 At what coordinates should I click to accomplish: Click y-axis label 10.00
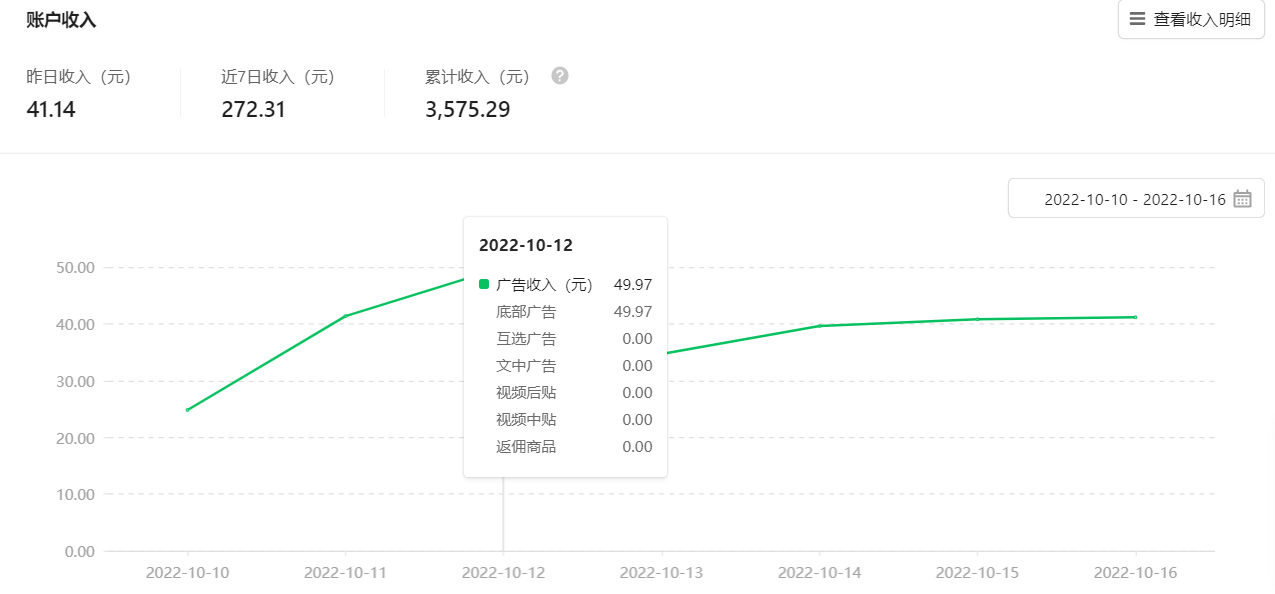pos(75,495)
